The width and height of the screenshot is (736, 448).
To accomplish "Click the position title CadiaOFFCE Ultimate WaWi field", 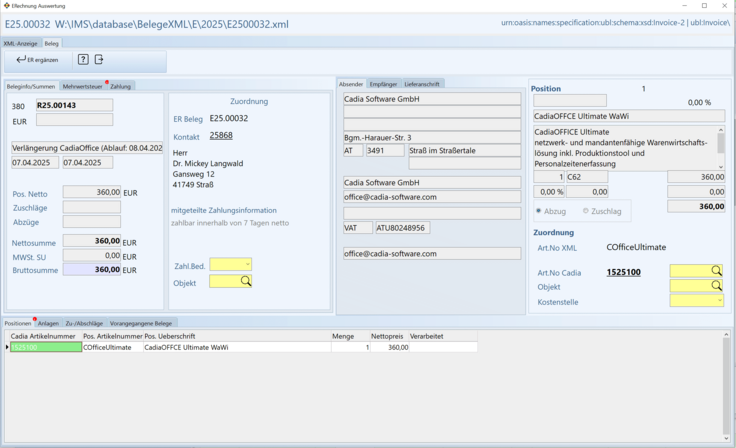I will point(629,116).
